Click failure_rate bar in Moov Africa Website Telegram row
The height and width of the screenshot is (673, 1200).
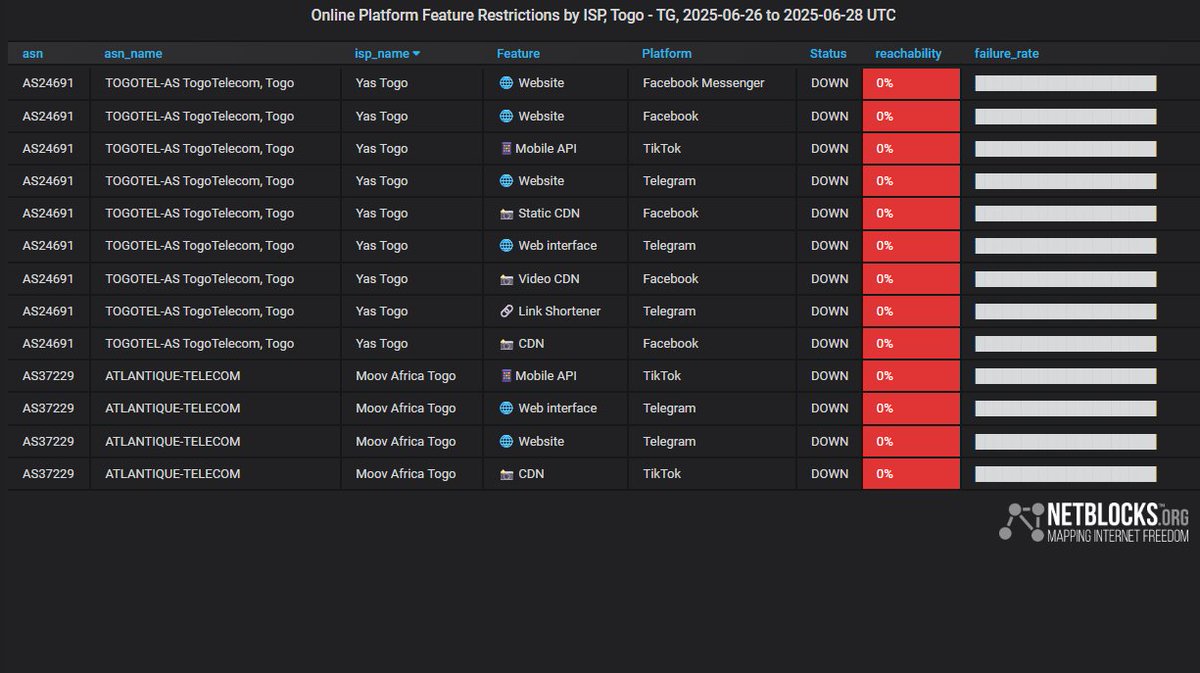click(x=1066, y=441)
